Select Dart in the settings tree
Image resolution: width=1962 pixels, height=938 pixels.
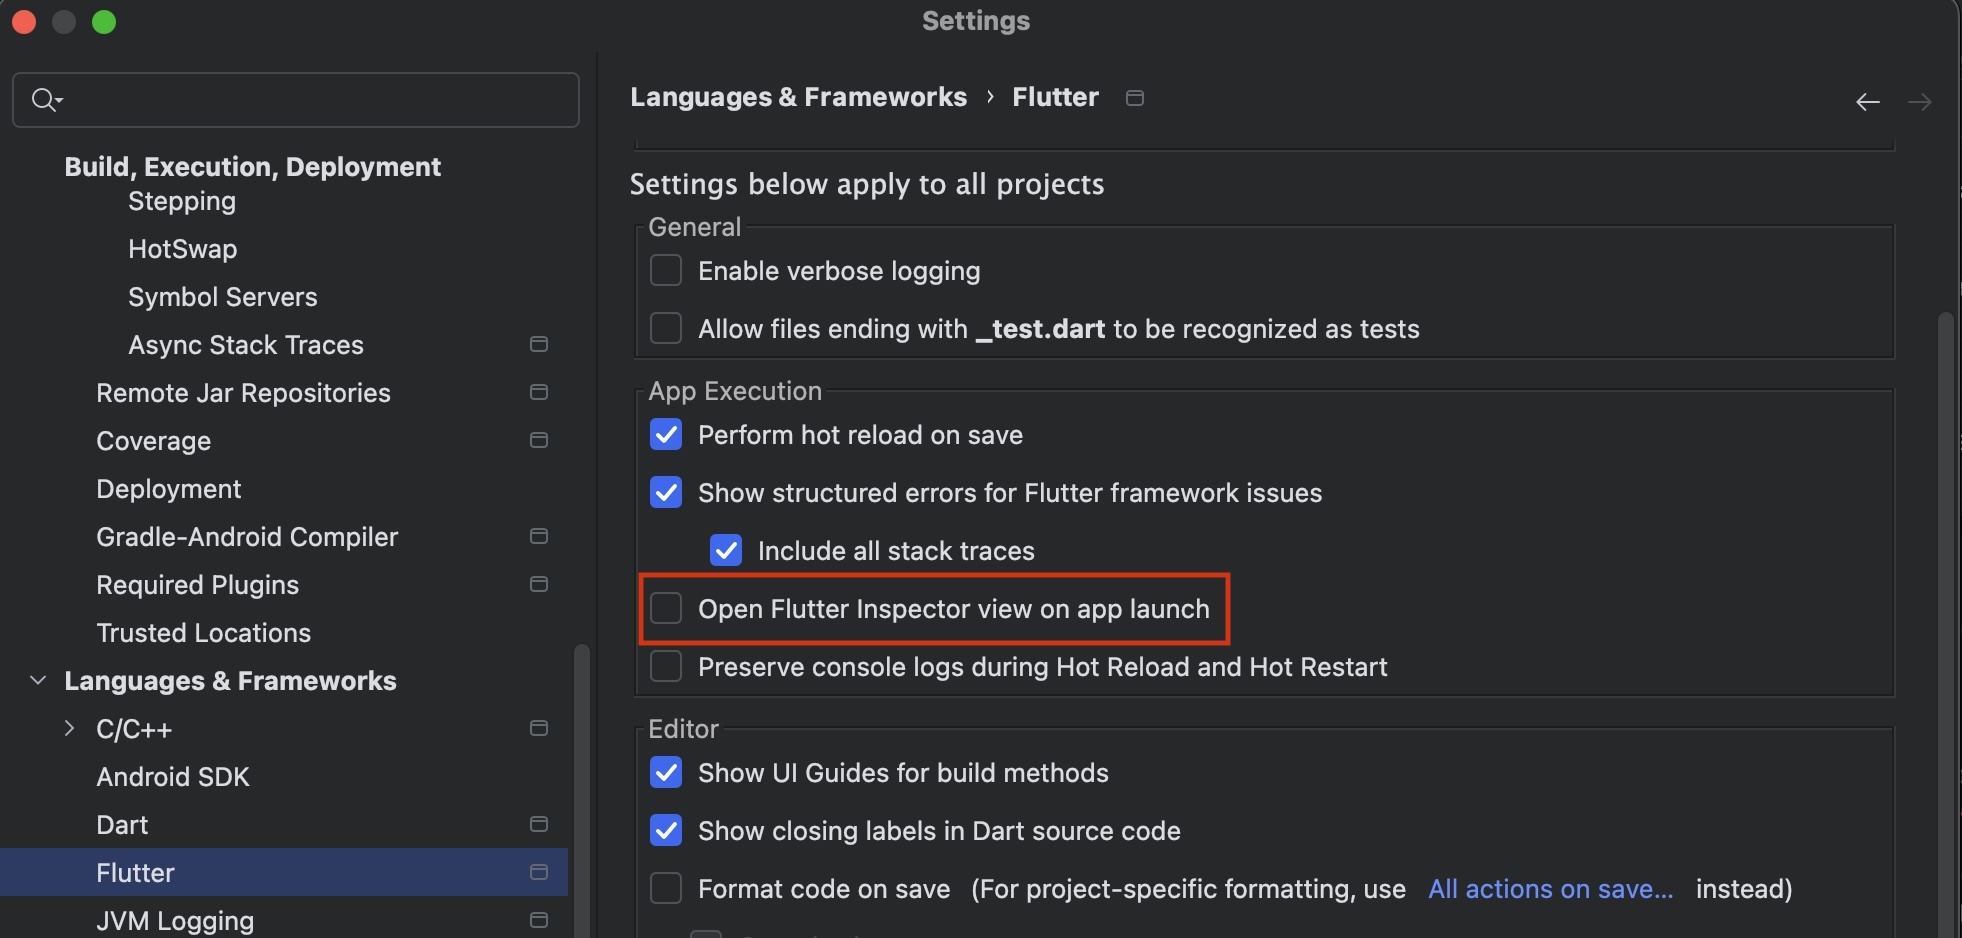(122, 825)
